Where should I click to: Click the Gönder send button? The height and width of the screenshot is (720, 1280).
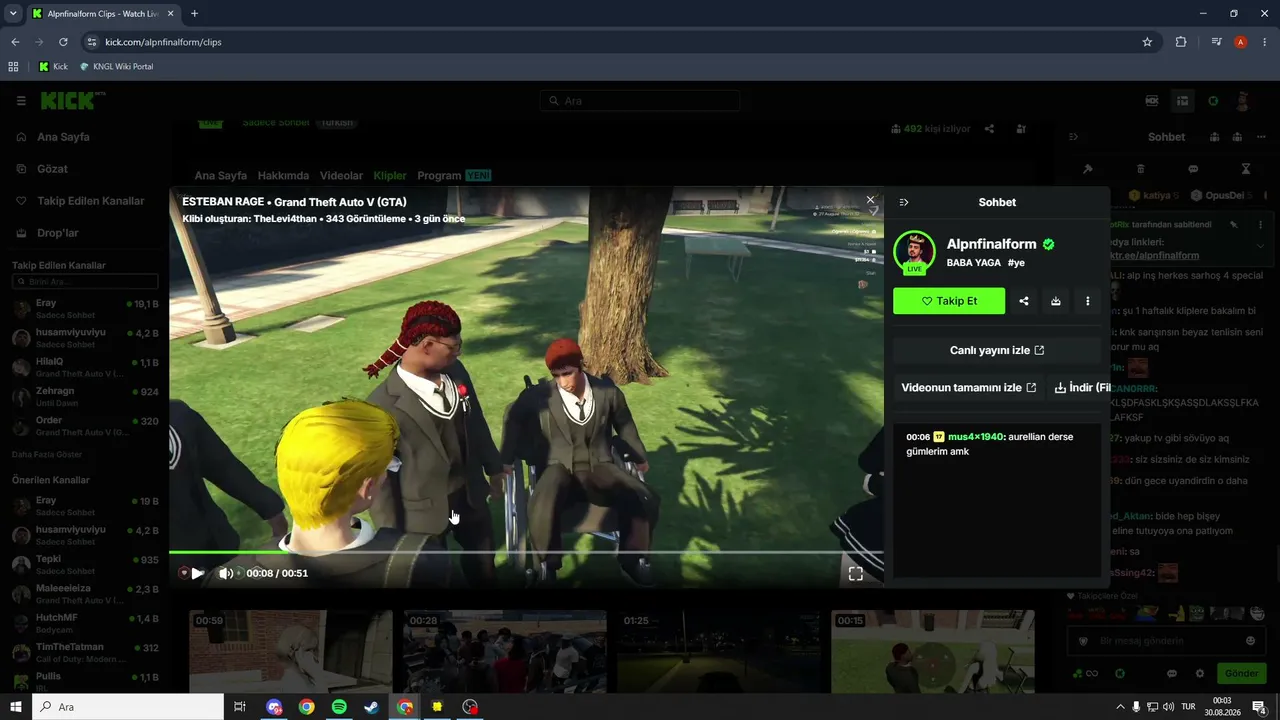pyautogui.click(x=1241, y=673)
